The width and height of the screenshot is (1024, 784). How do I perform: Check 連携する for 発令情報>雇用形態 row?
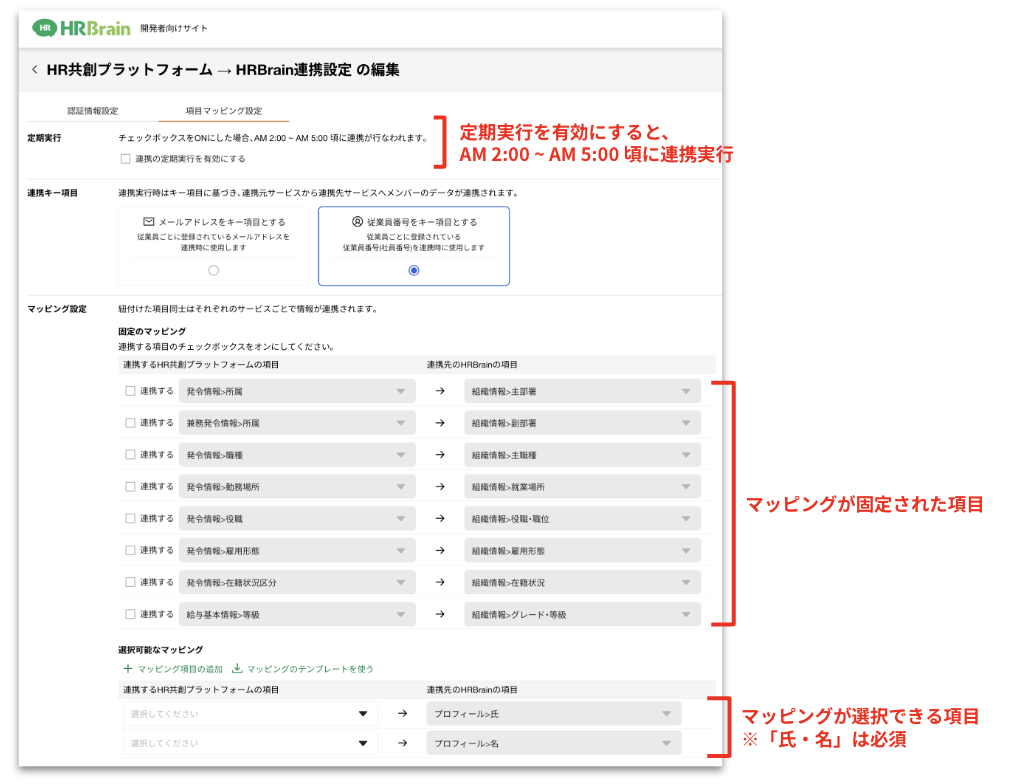click(130, 550)
